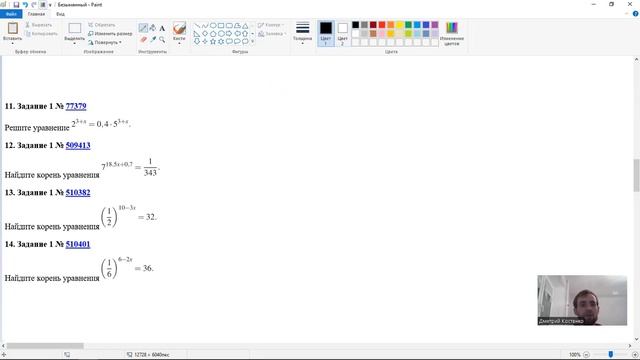
Task: Click the zoom slider handle in status bar
Action: point(611,354)
